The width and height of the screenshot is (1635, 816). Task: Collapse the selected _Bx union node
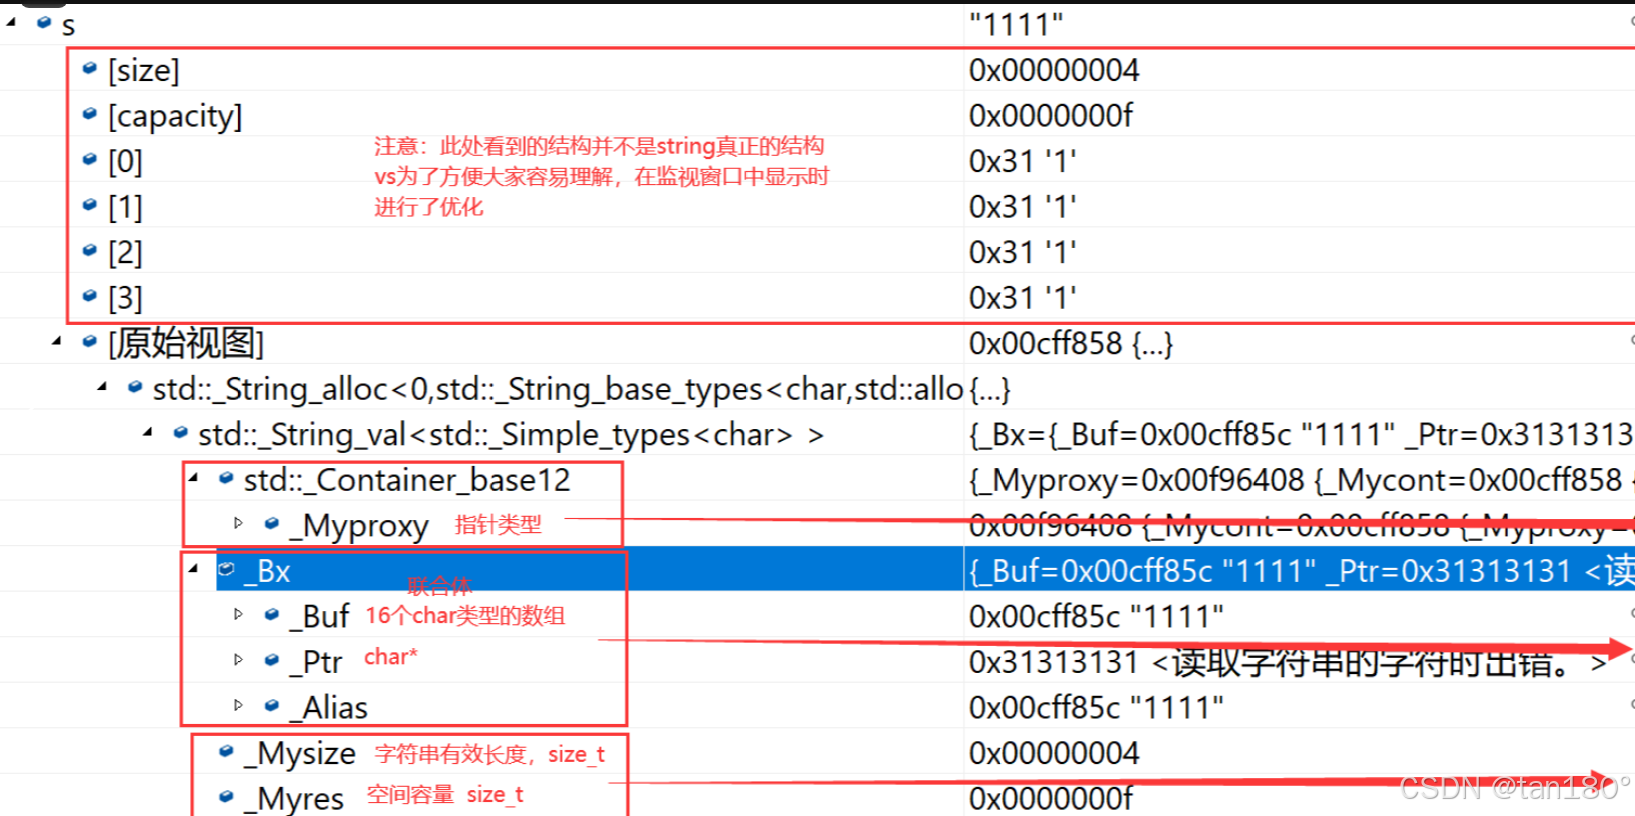194,569
